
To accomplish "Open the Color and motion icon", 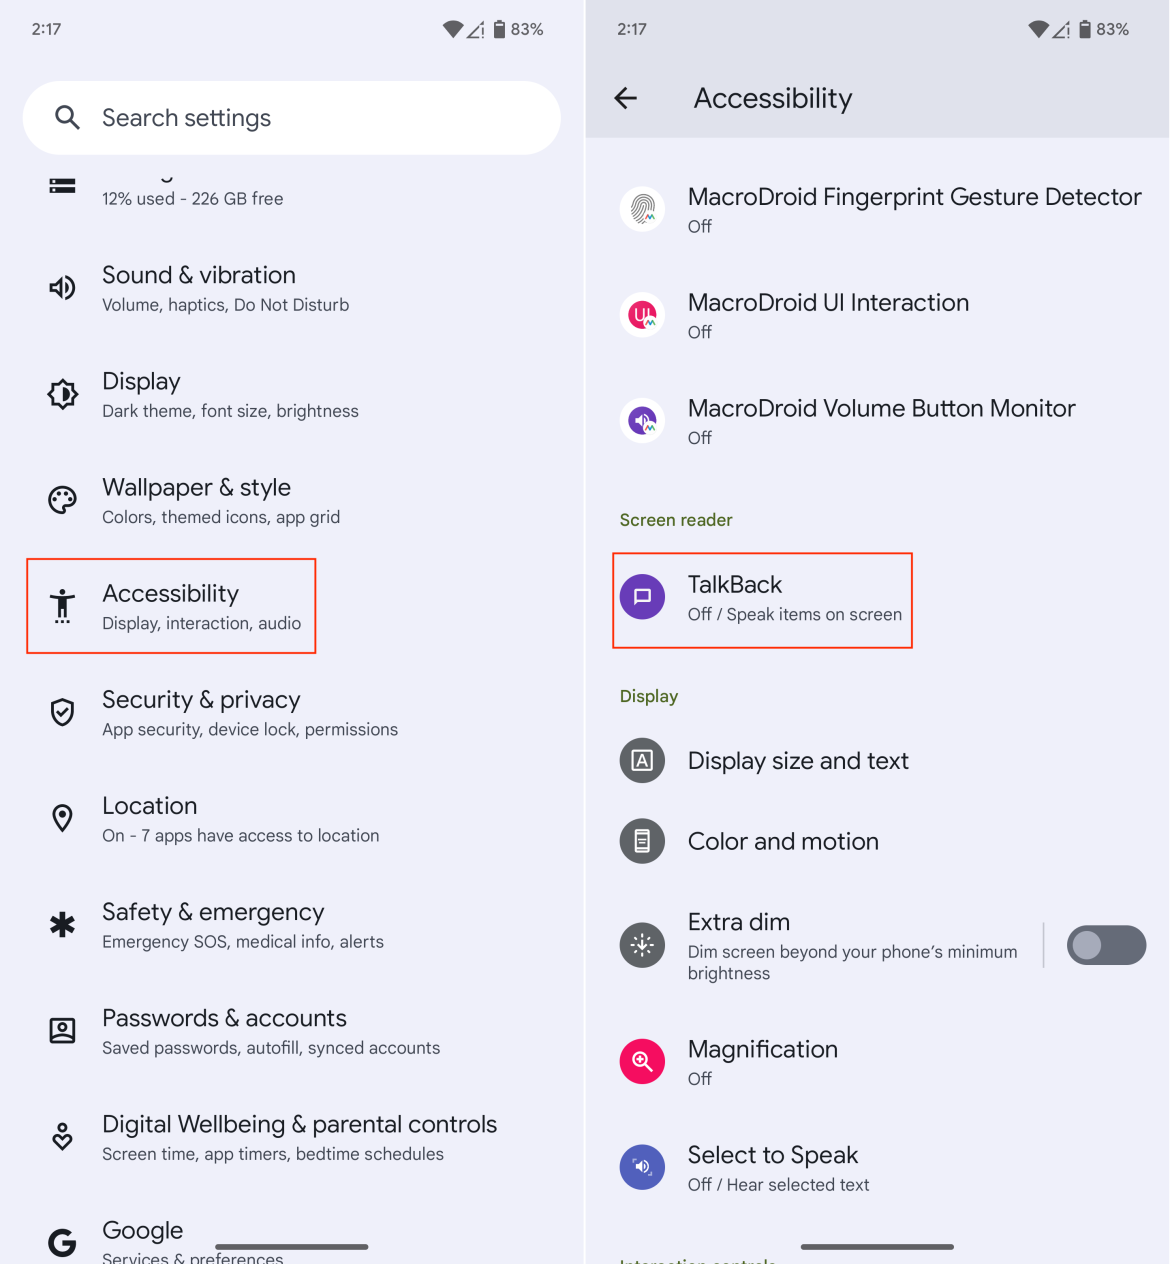I will point(642,841).
